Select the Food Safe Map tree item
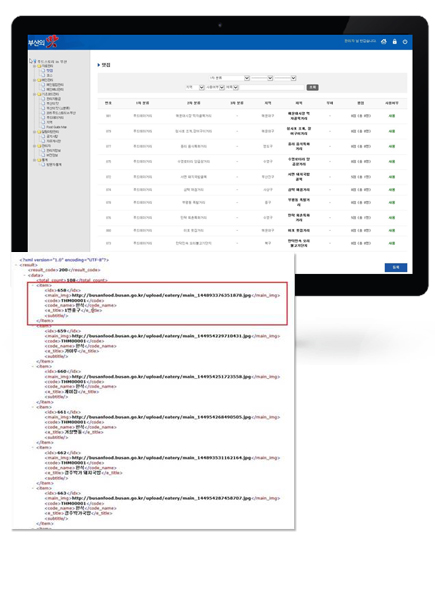Viewport: 441px width, 604px height. coord(56,127)
